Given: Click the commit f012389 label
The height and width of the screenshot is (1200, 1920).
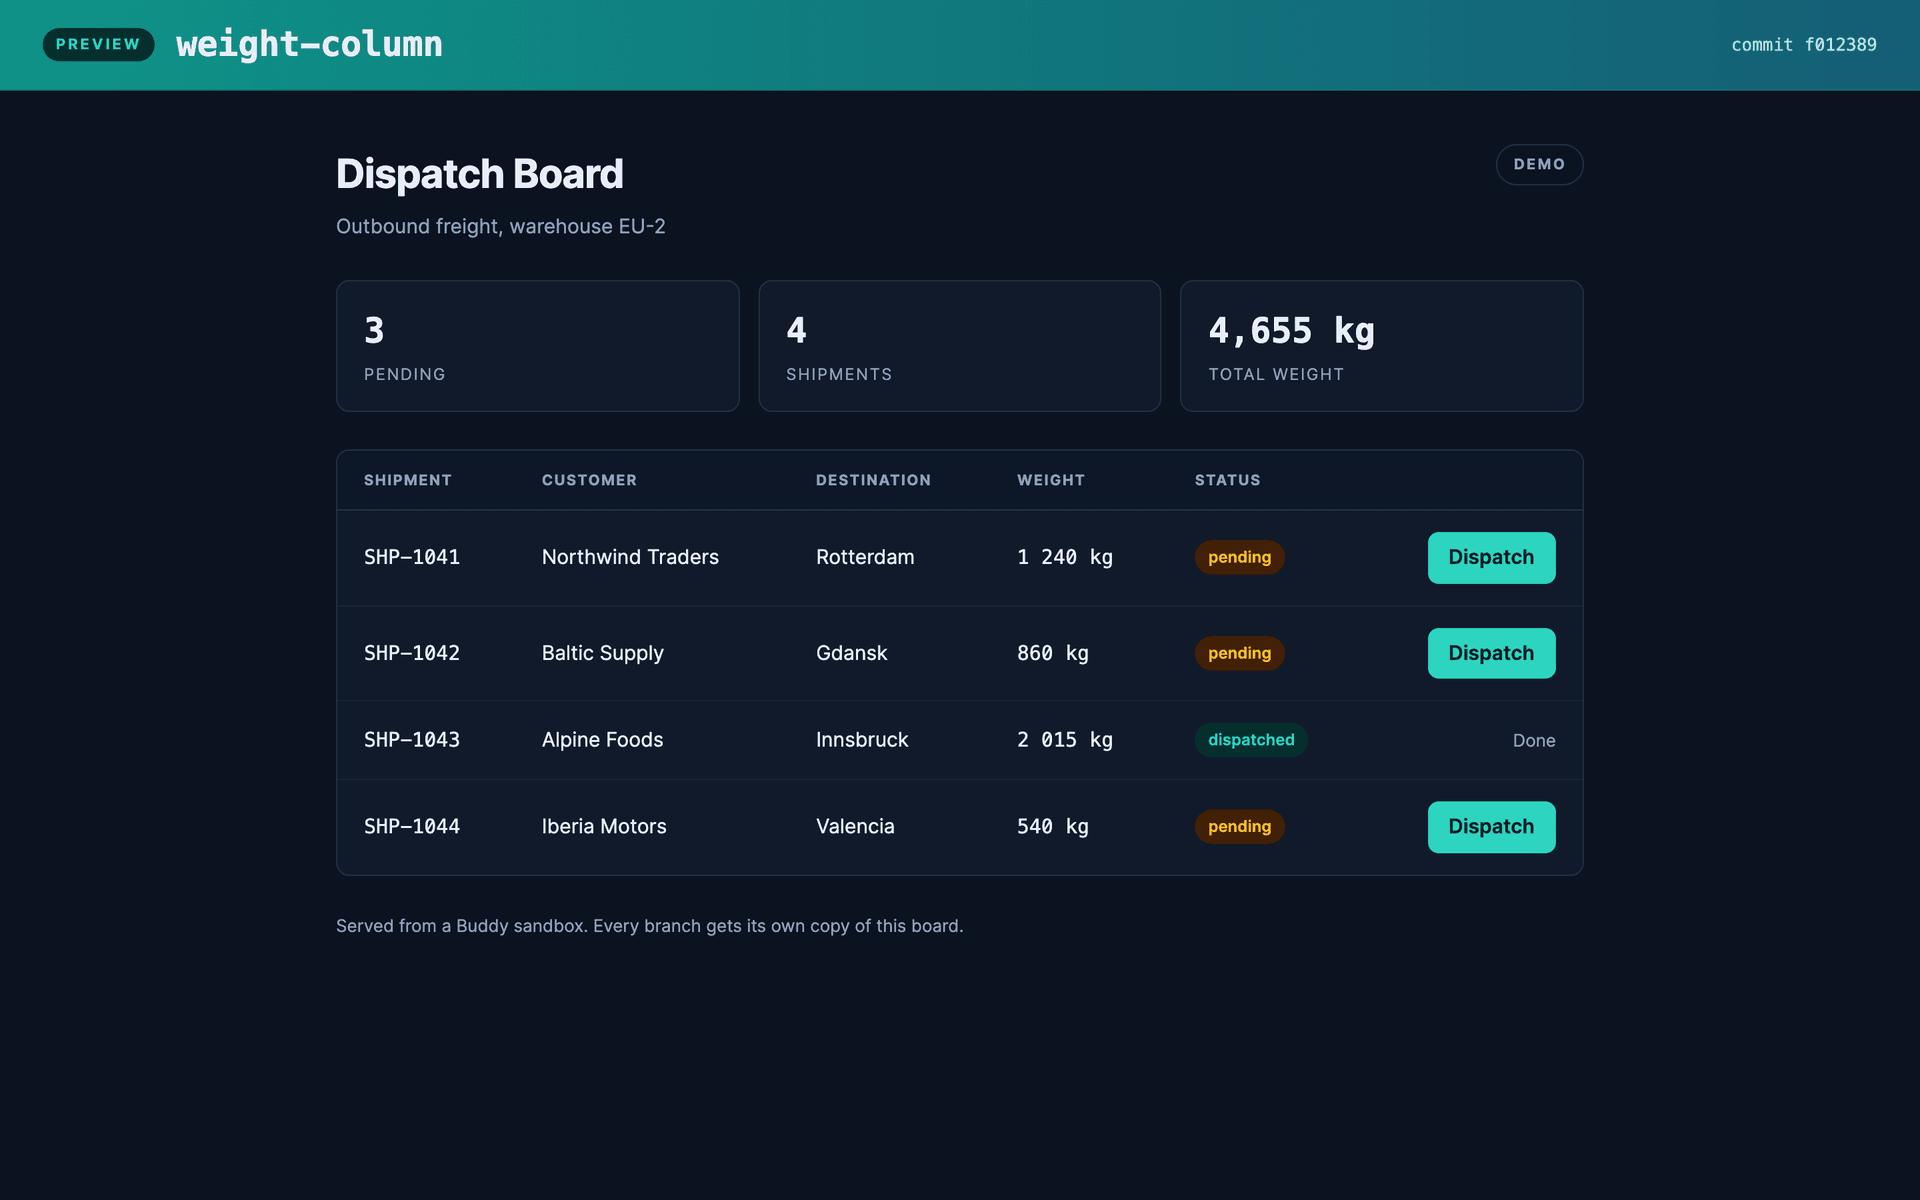Looking at the screenshot, I should pos(1803,45).
